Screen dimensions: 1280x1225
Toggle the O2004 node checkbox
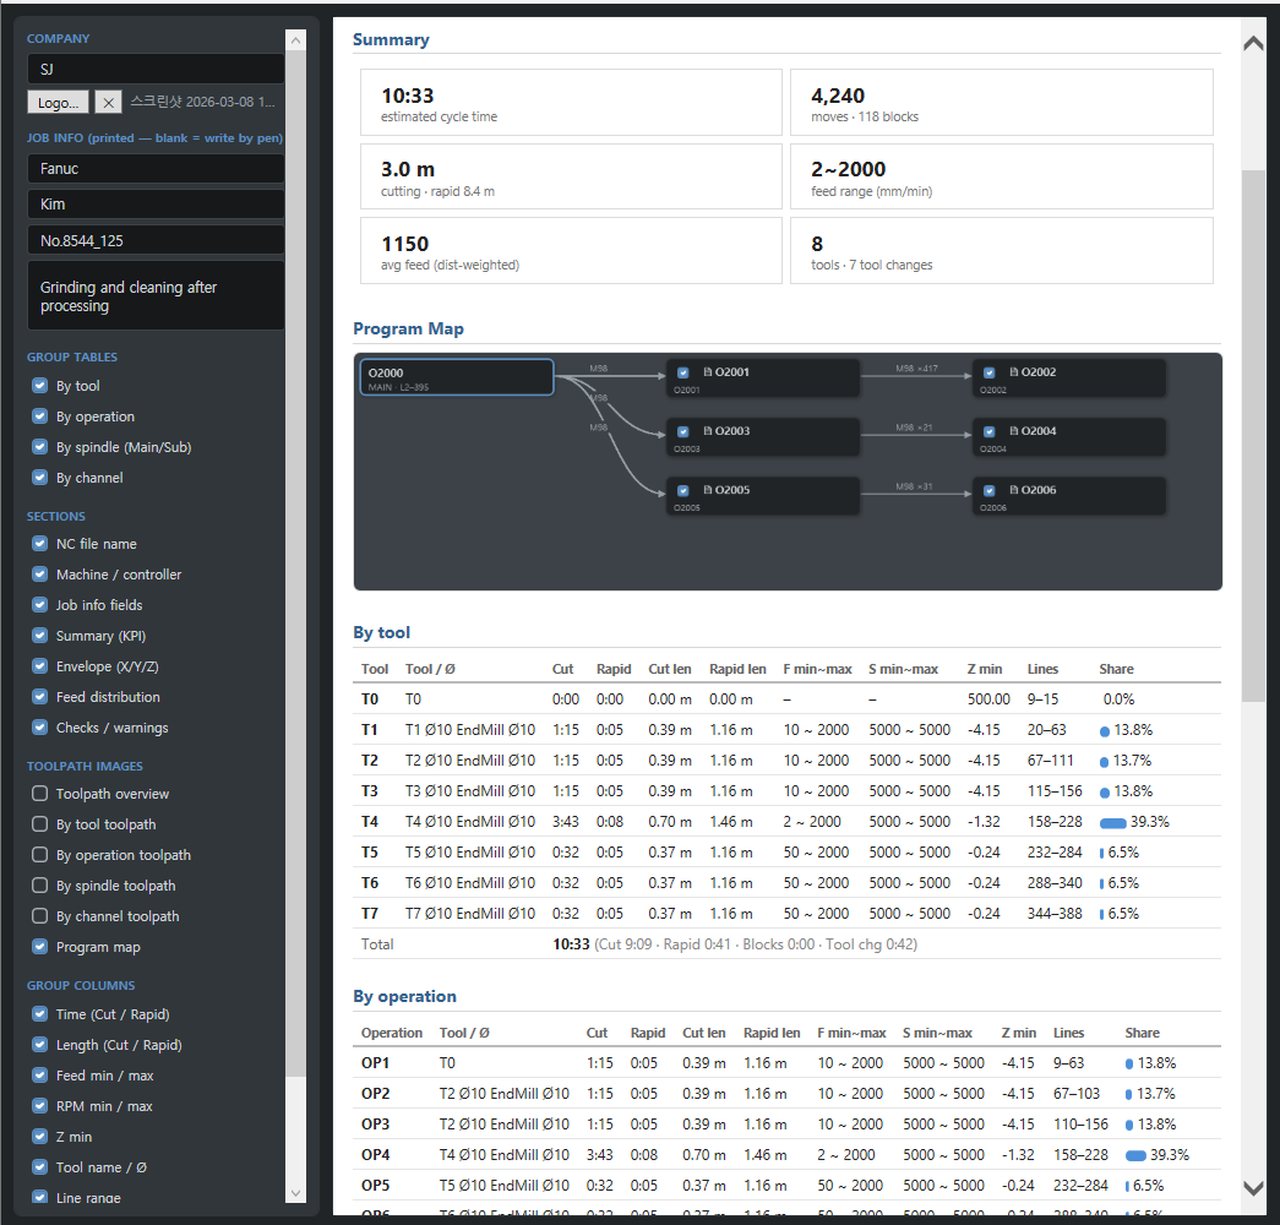tap(989, 431)
